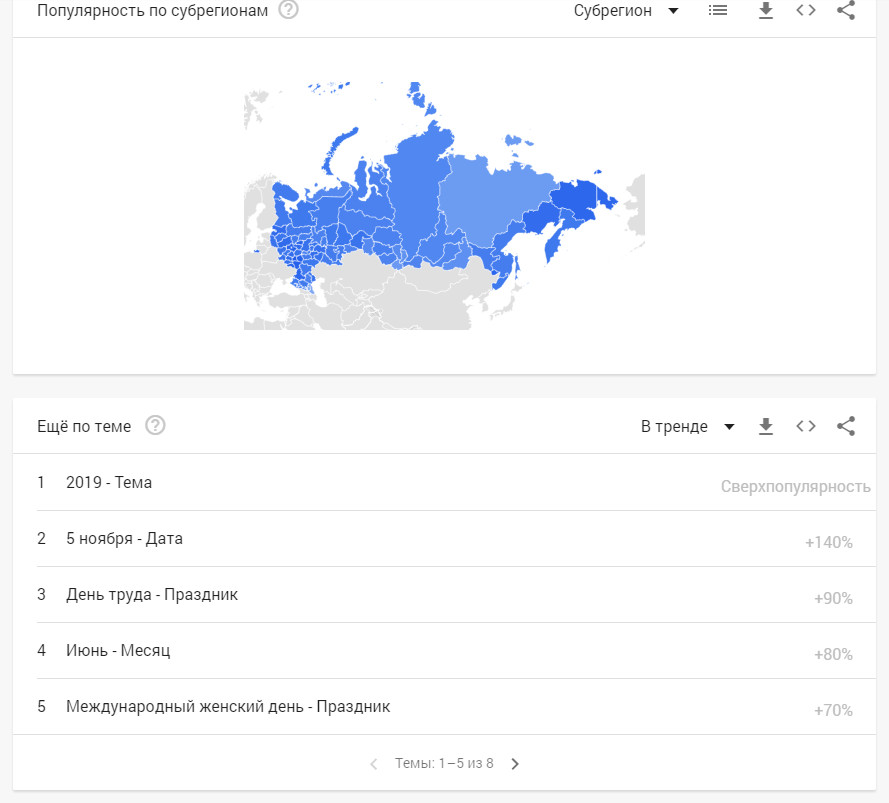Screen dimensions: 889x803
Task: Switch subregion map to list view
Action: 717,11
